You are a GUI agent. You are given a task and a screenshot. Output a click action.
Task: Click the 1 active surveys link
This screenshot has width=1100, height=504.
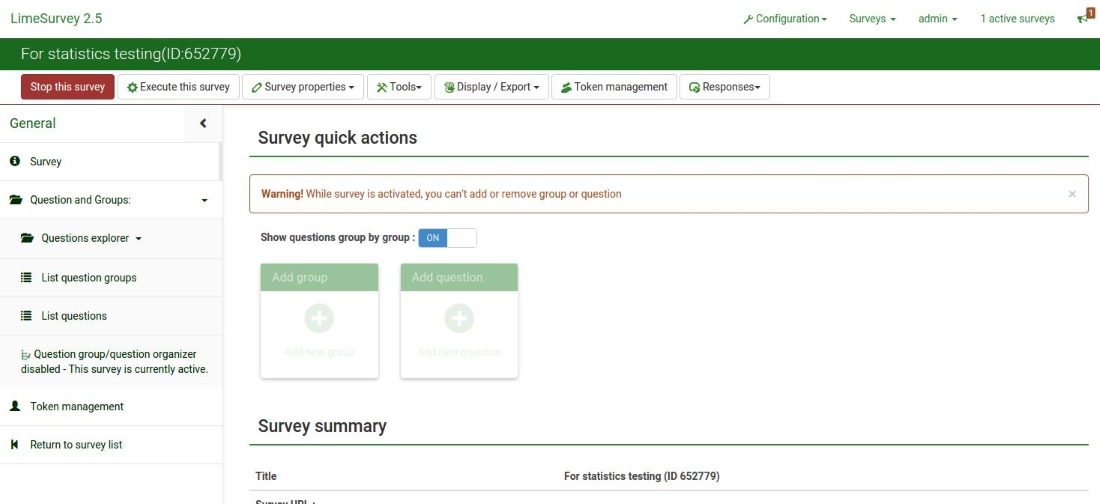1017,19
